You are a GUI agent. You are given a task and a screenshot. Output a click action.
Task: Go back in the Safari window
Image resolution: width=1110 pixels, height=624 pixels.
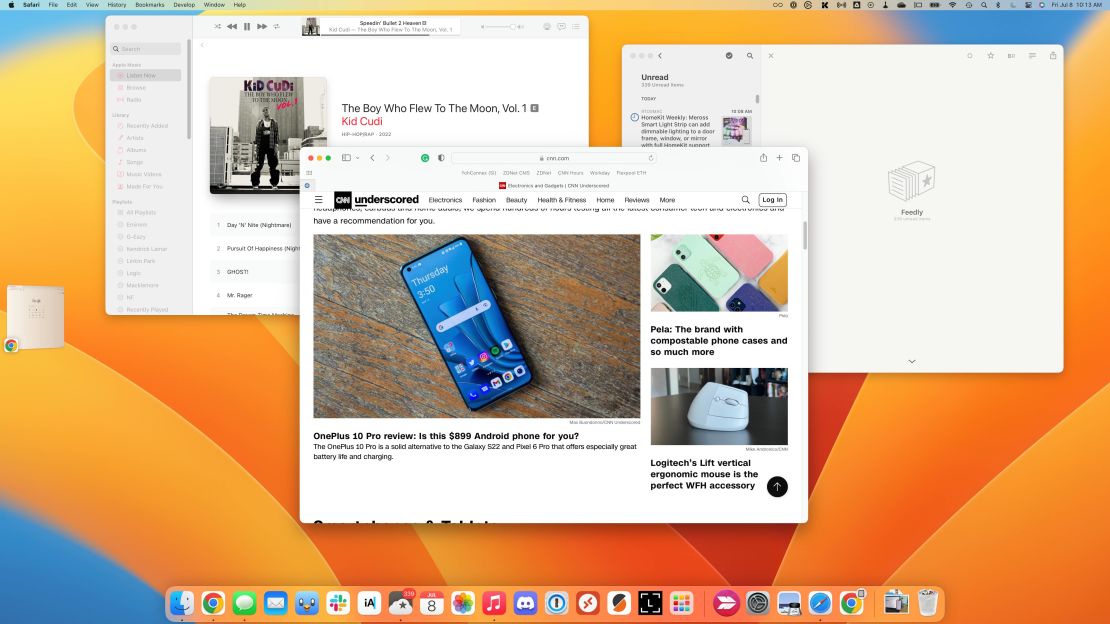(x=372, y=158)
